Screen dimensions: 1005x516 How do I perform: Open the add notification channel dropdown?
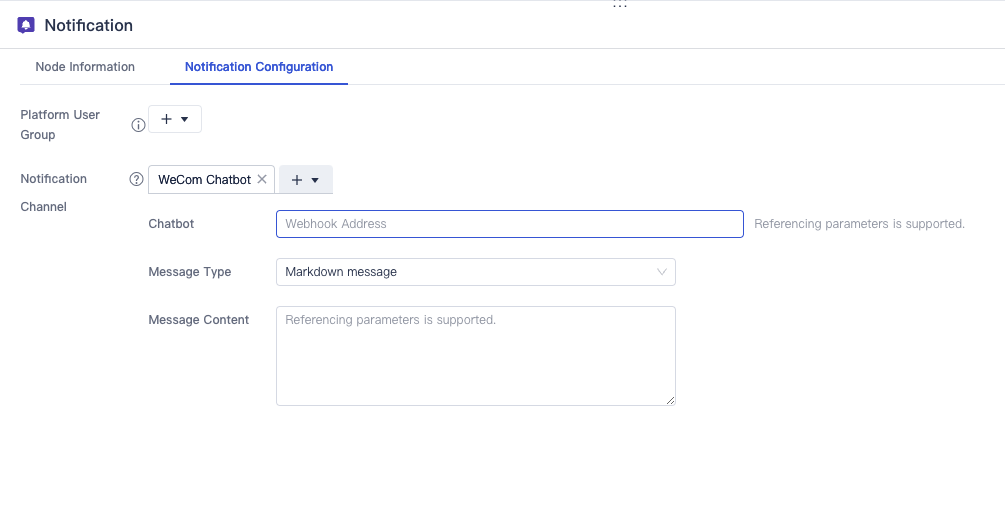pos(305,180)
